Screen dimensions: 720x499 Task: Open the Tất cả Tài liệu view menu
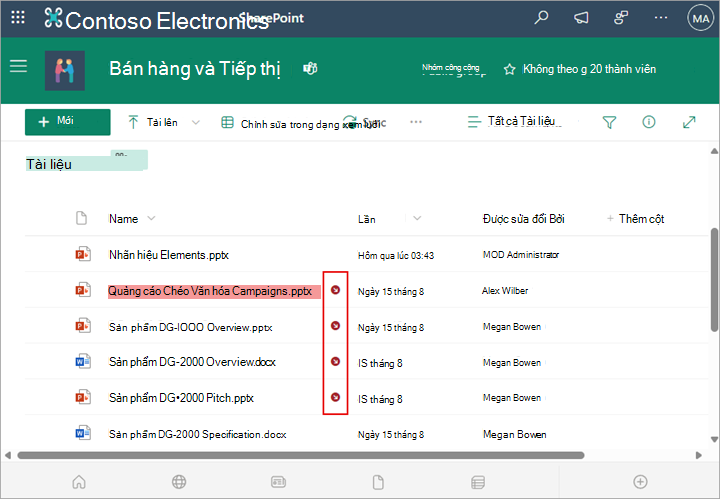pyautogui.click(x=512, y=122)
